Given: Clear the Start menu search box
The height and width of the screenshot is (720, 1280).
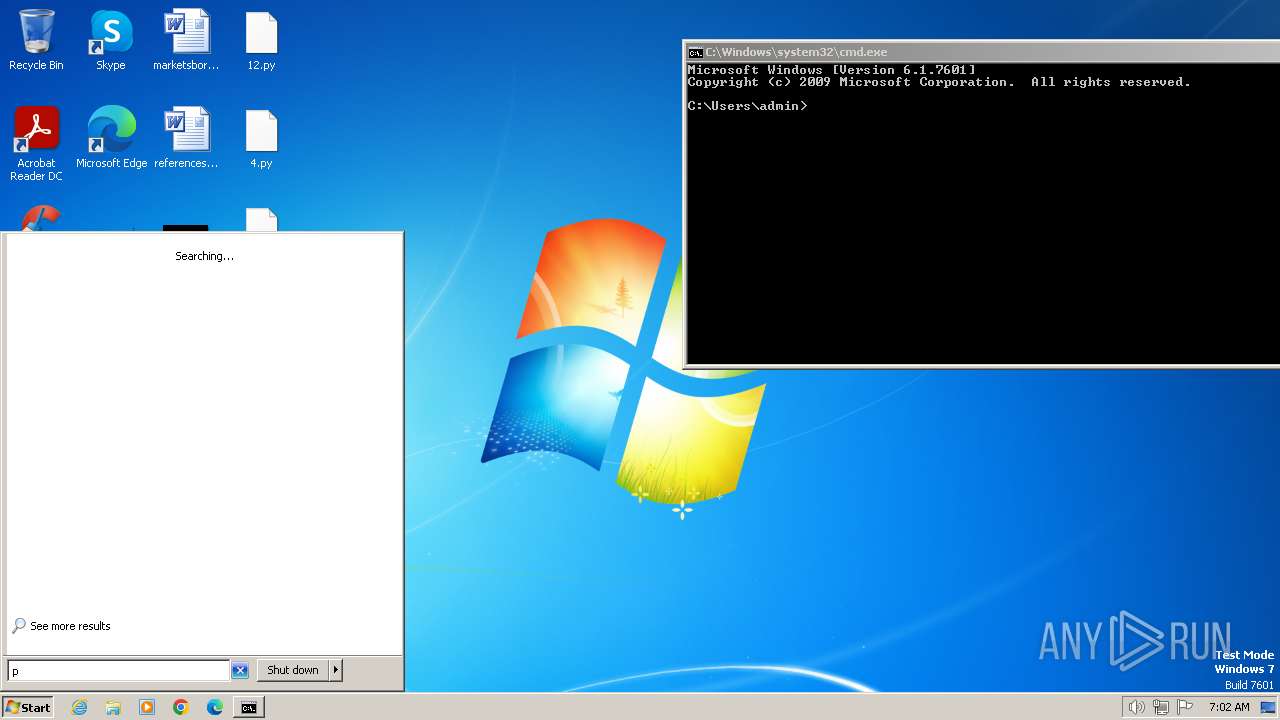Looking at the screenshot, I should [240, 670].
